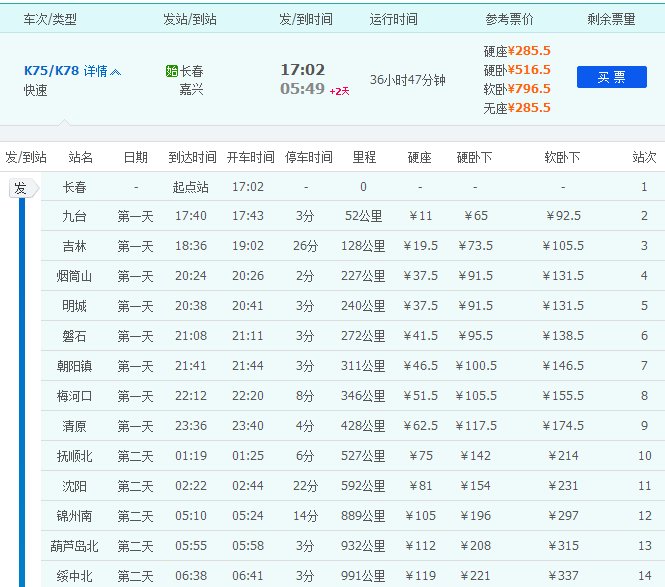Click the 硬卧¥516.5 price entry
Image resolution: width=665 pixels, height=587 pixels.
[517, 70]
